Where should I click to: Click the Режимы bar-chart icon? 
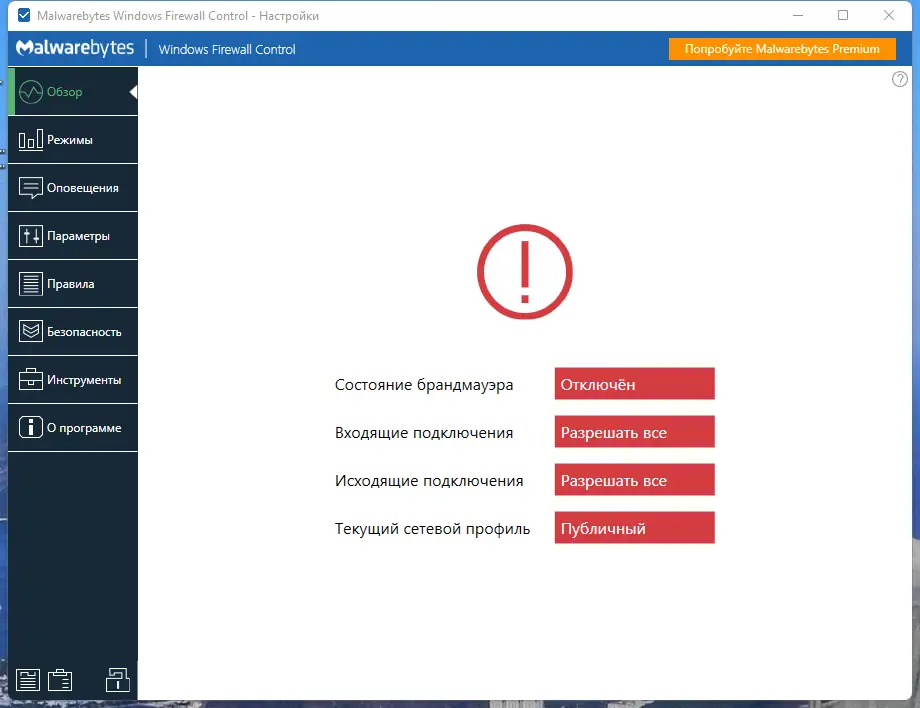pos(31,140)
